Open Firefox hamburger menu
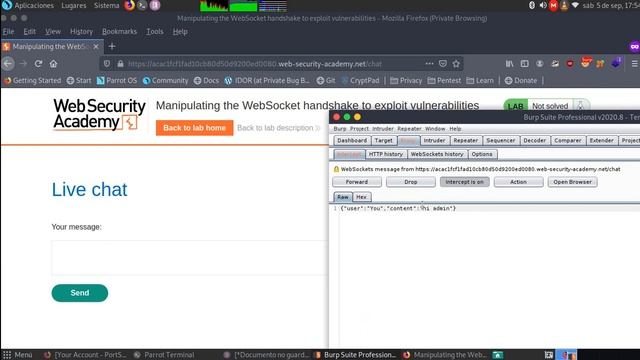Image resolution: width=640 pixels, height=360 pixels. click(x=635, y=64)
